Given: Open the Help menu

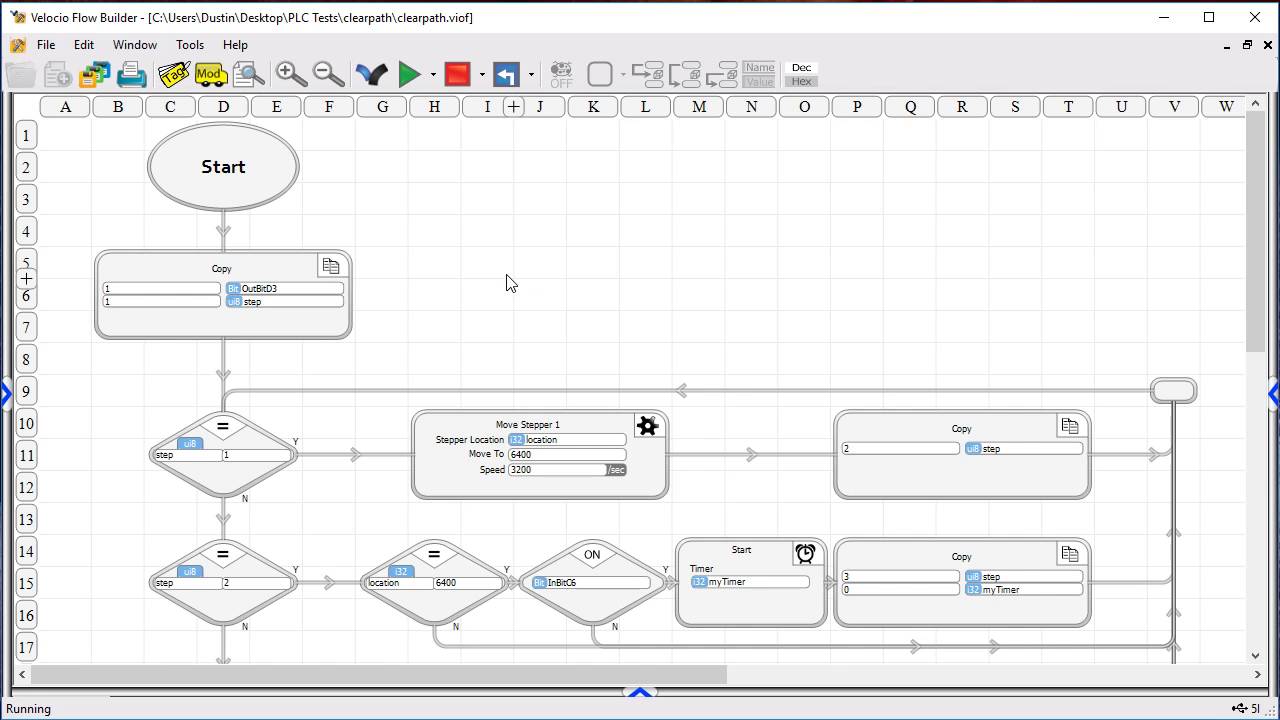Looking at the screenshot, I should pos(235,45).
